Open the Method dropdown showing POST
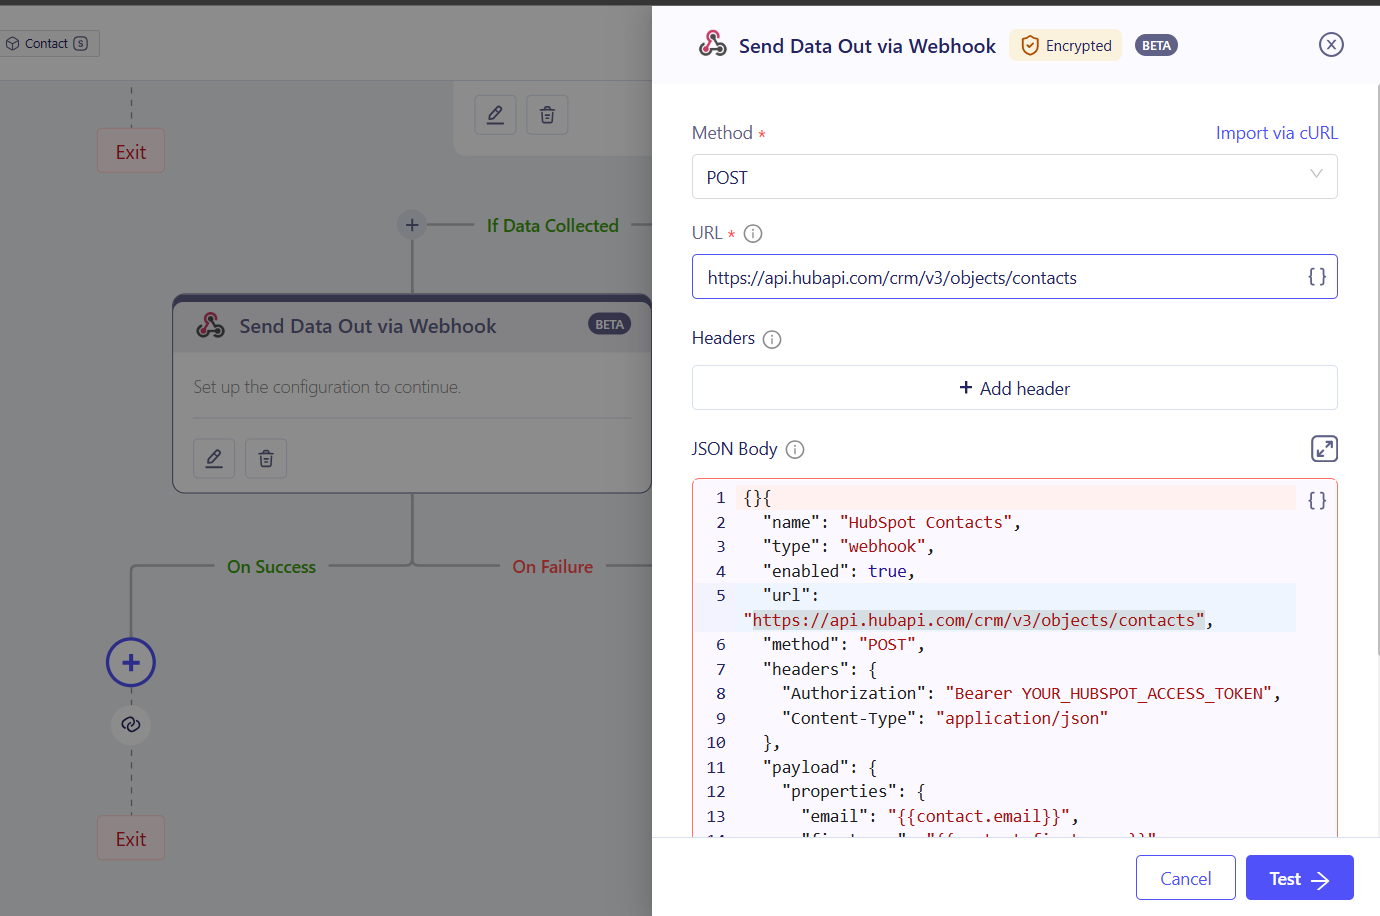This screenshot has width=1380, height=916. [1014, 177]
